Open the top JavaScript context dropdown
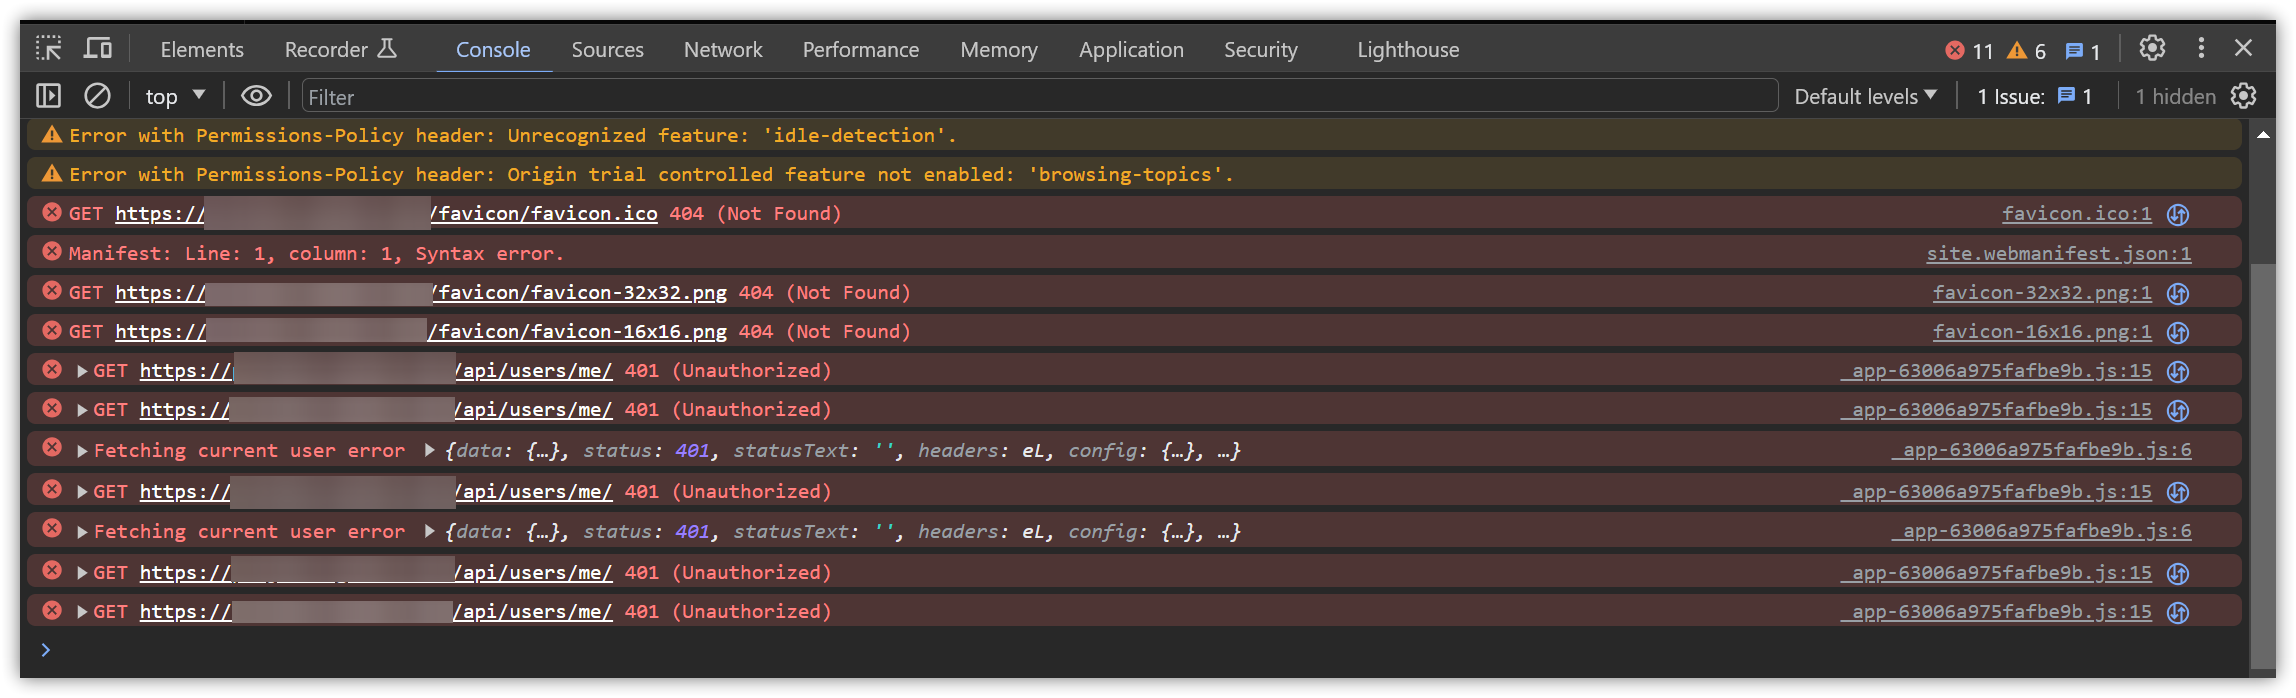The image size is (2296, 698). [x=175, y=96]
